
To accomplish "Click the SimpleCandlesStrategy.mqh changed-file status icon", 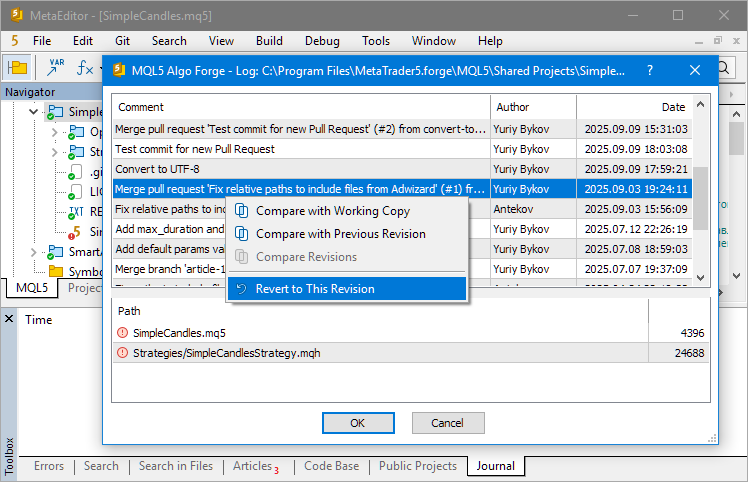I will 123,353.
